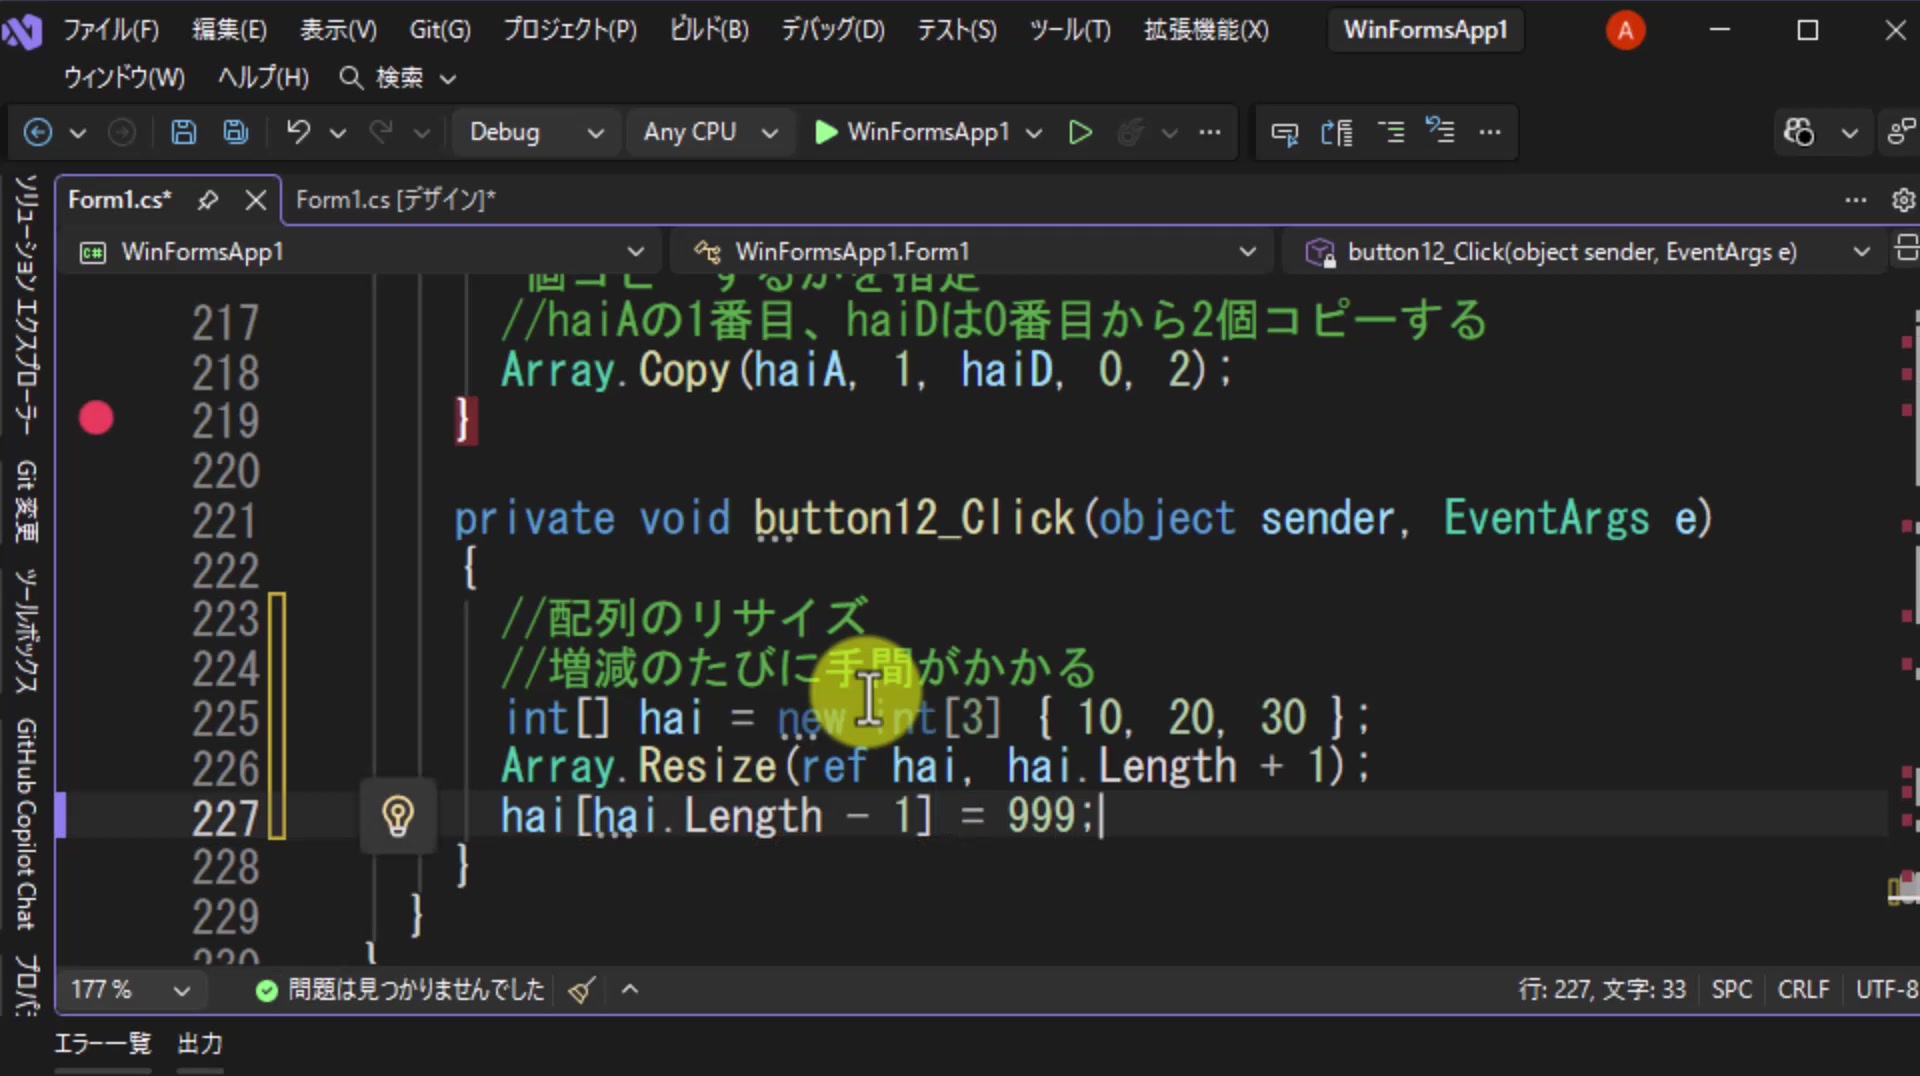This screenshot has width=1920, height=1076.
Task: Open editor settings gear icon
Action: point(1903,200)
